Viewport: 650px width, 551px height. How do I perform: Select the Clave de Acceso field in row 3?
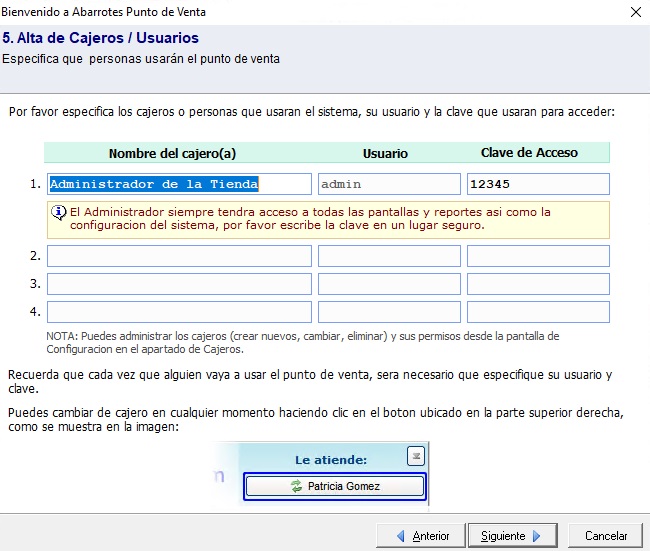point(538,284)
